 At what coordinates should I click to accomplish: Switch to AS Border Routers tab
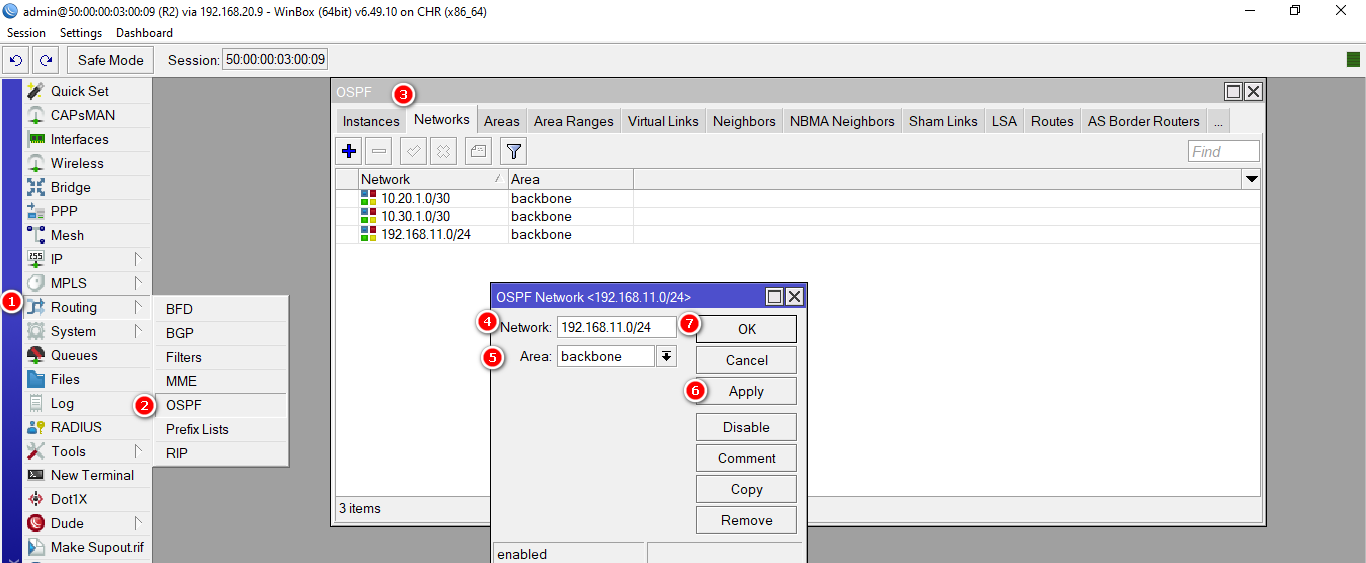pyautogui.click(x=1143, y=121)
